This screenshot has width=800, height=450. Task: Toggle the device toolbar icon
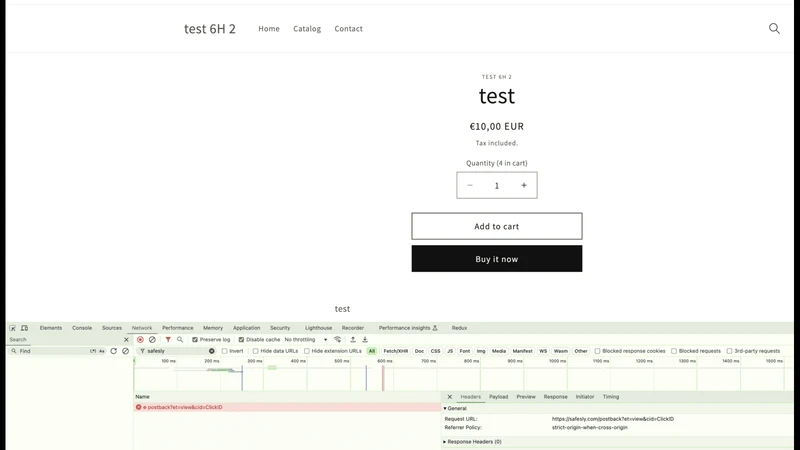pyautogui.click(x=24, y=328)
